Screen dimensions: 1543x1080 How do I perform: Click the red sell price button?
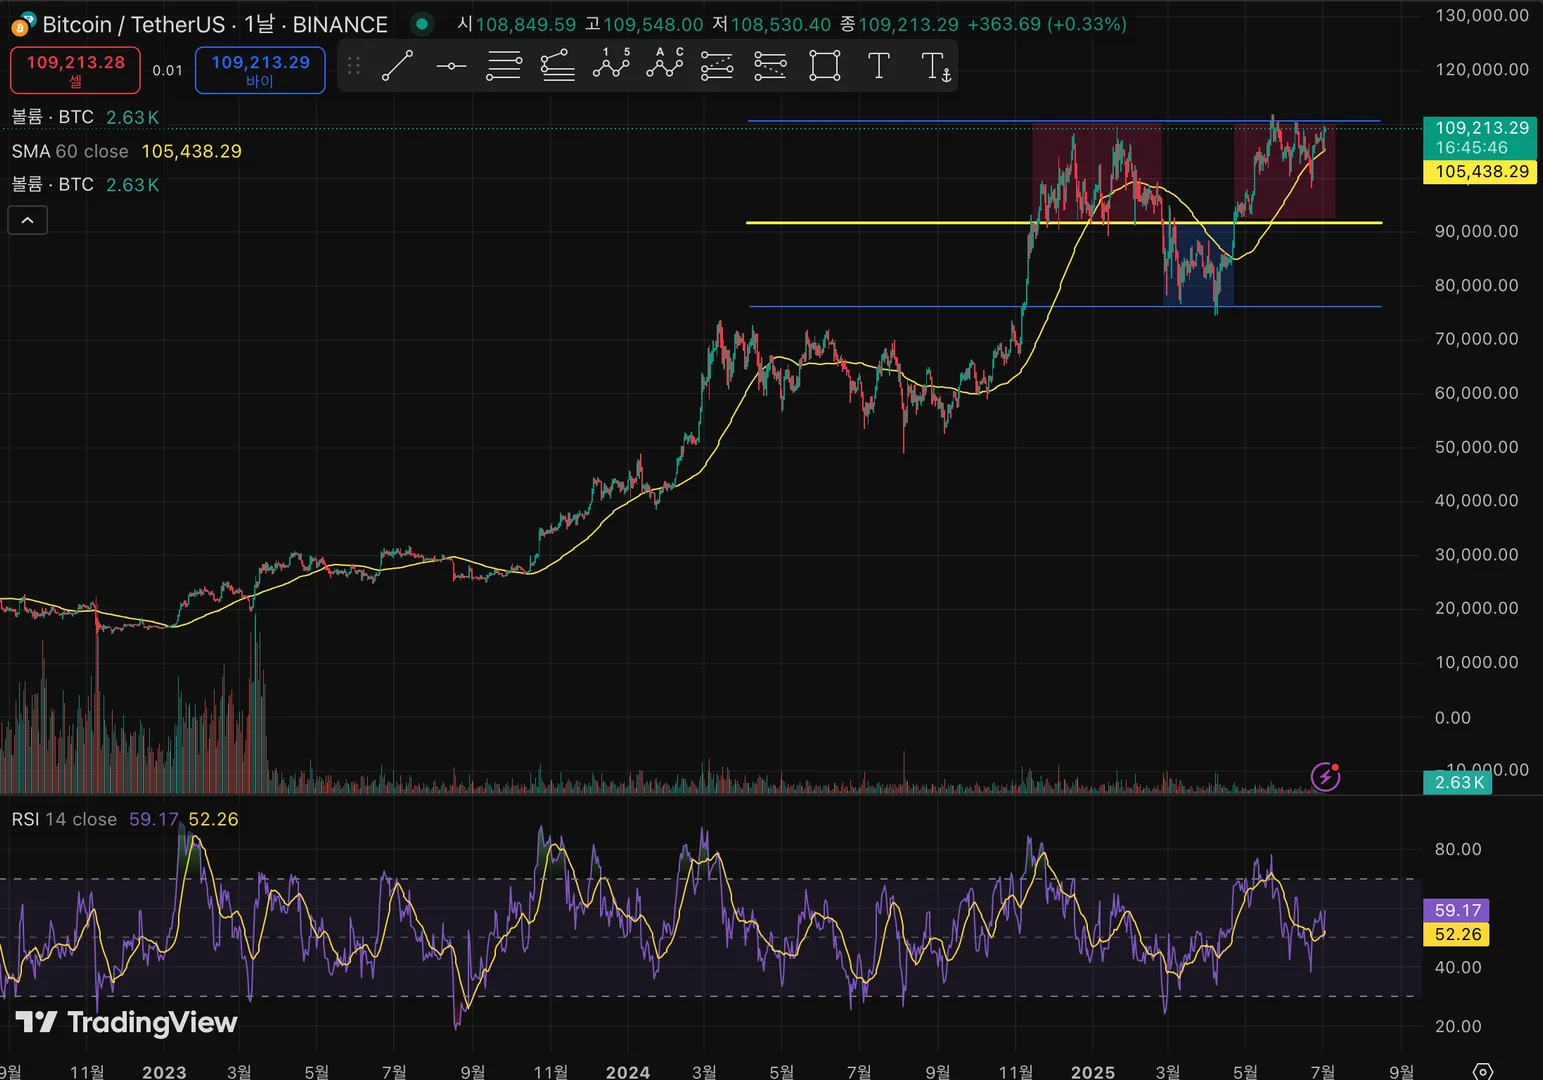(x=75, y=70)
